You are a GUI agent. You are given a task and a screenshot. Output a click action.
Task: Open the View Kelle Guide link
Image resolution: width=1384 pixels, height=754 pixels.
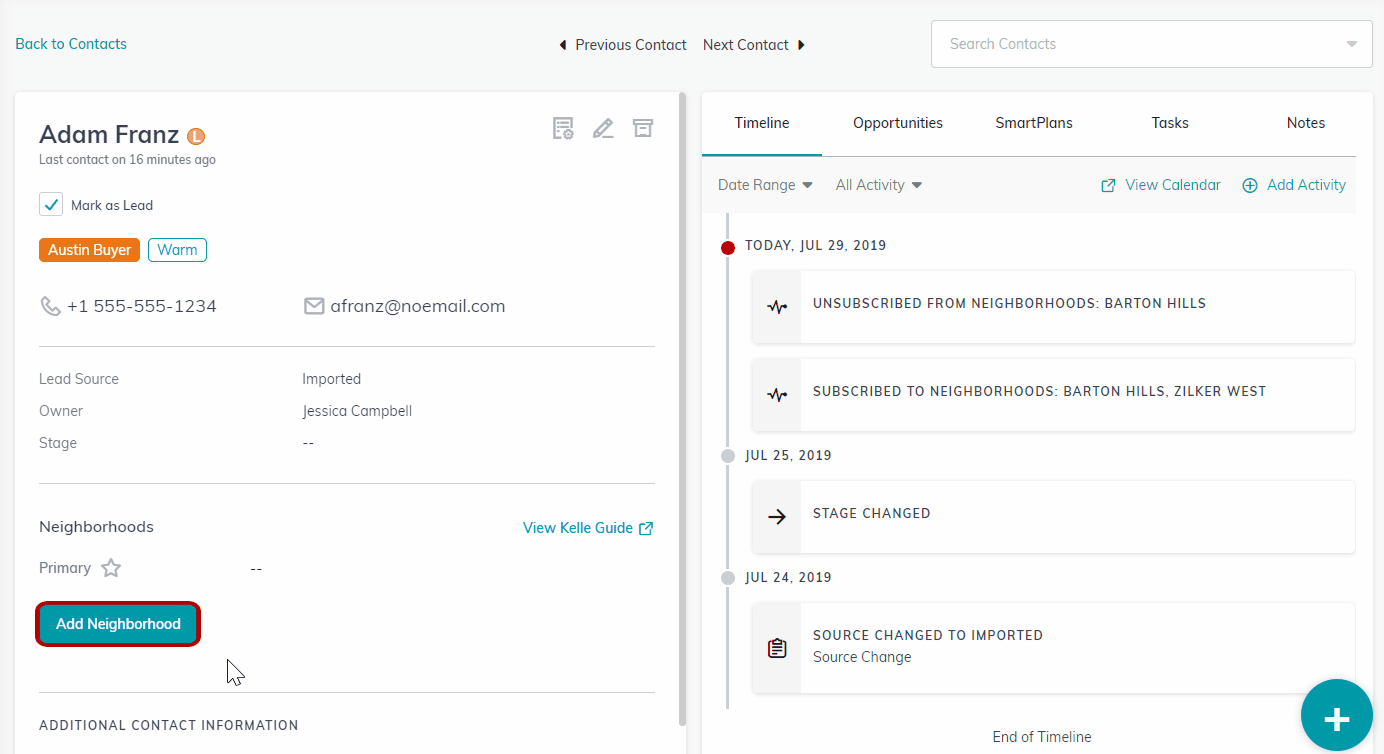588,528
